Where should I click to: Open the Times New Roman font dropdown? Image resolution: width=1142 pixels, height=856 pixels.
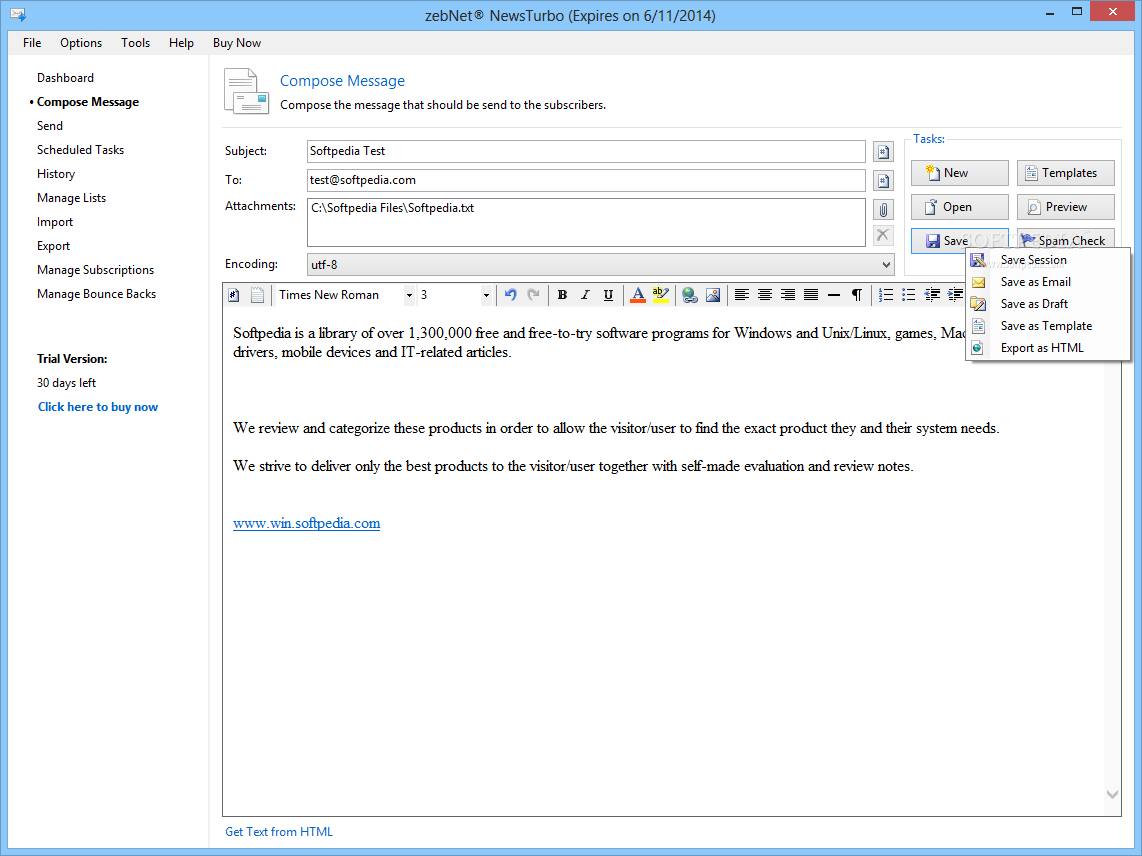pyautogui.click(x=409, y=295)
